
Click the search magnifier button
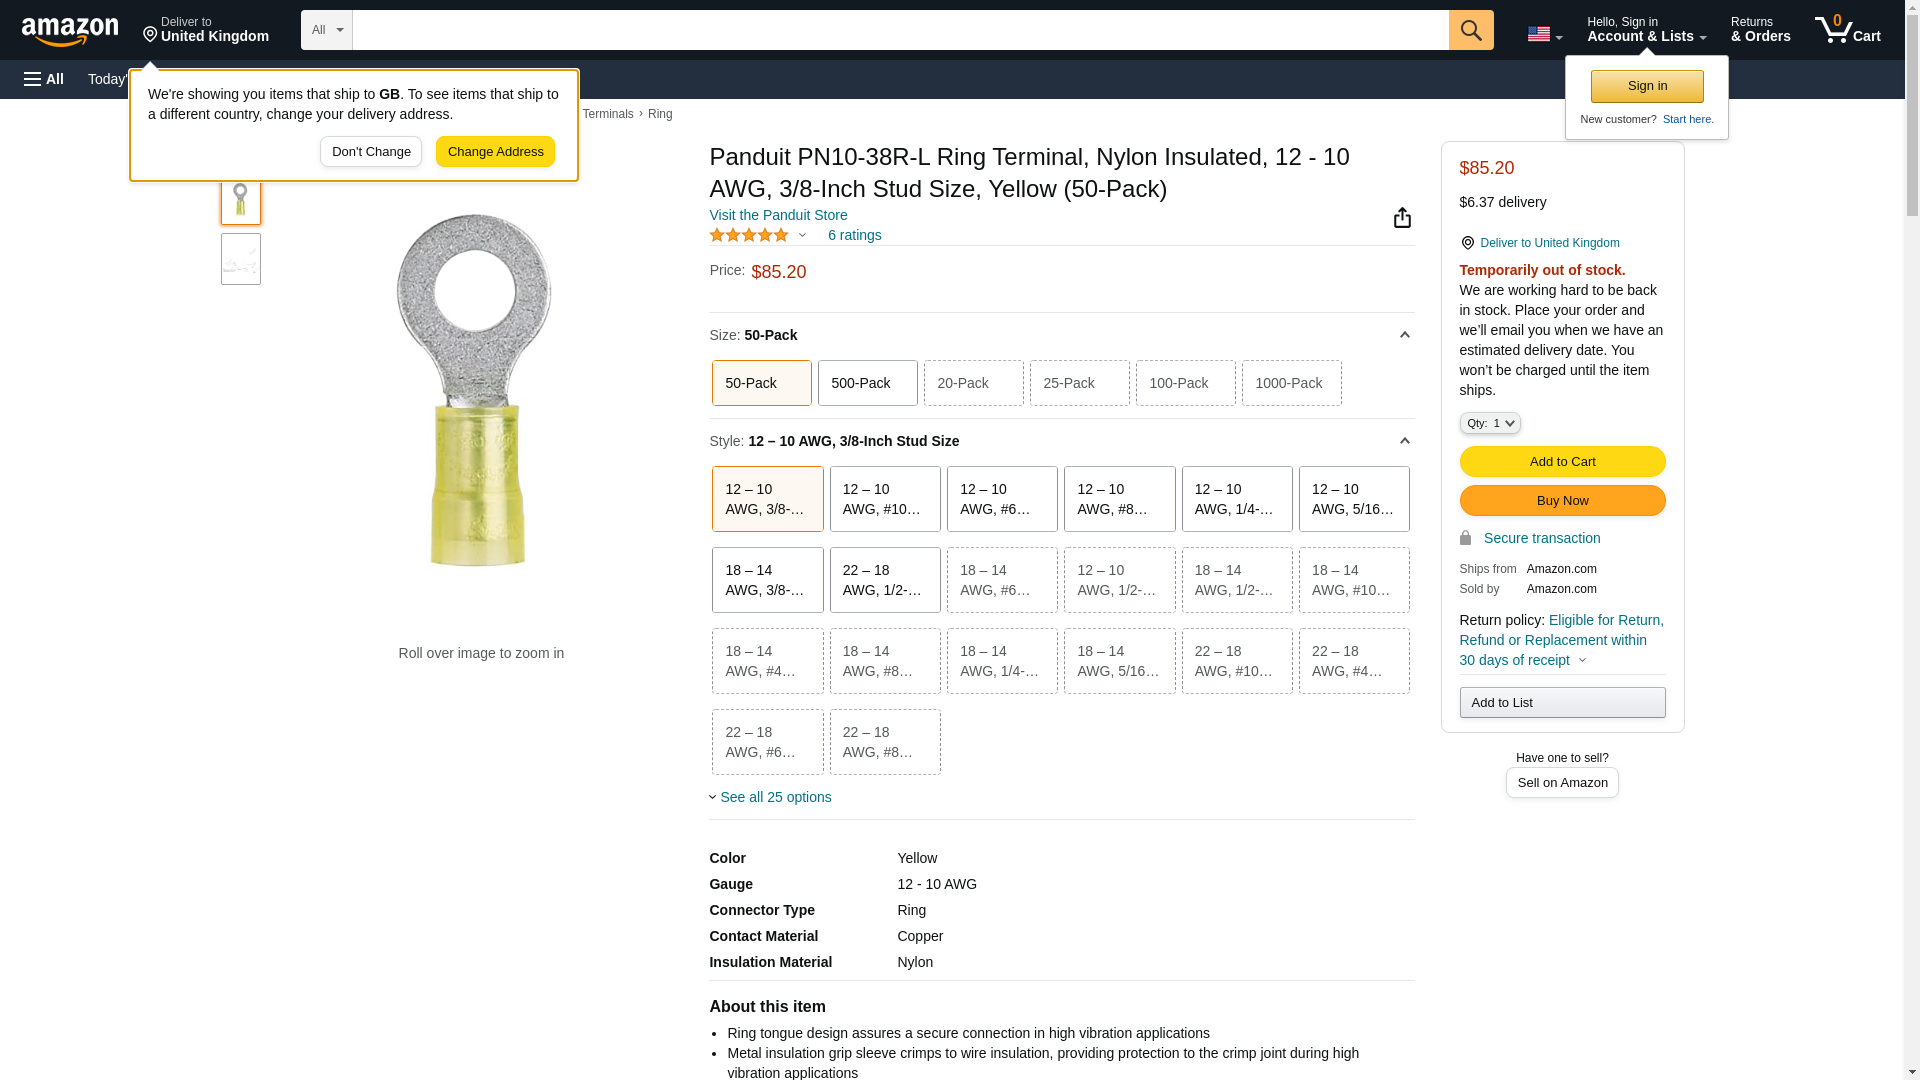click(1470, 30)
